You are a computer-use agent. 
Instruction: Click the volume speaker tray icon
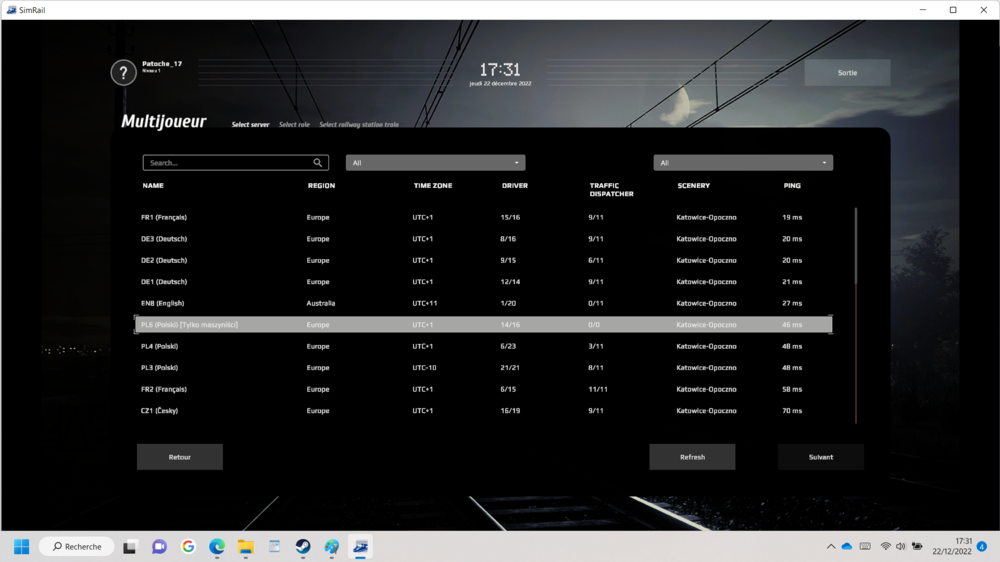901,547
